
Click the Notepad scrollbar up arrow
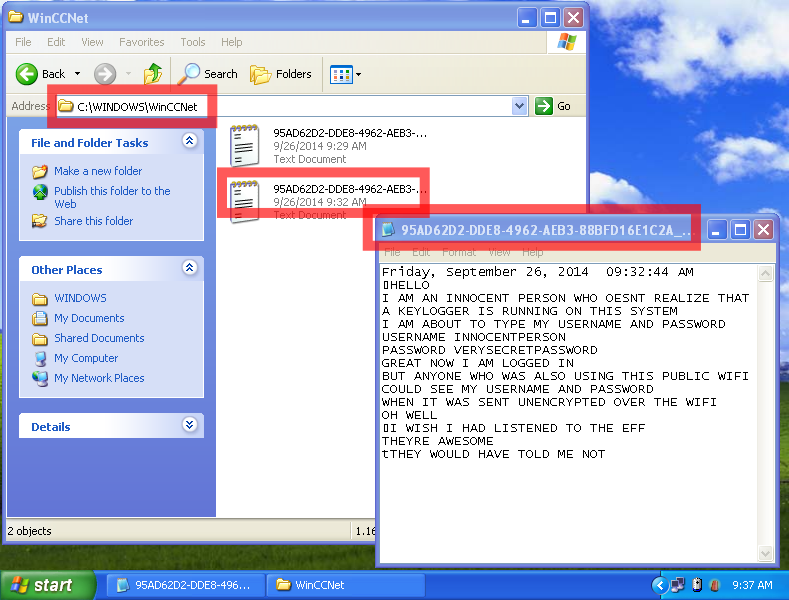pyautogui.click(x=765, y=273)
